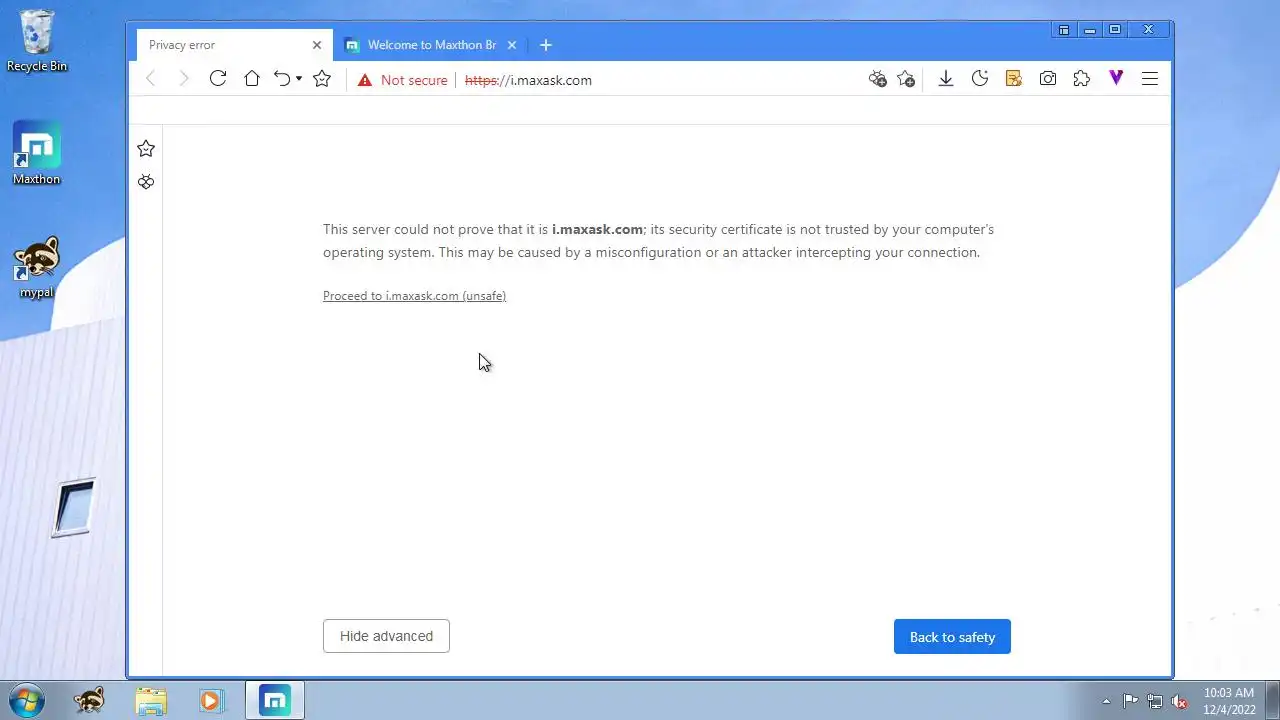Open the media player taskbar icon
1280x720 pixels.
coord(211,700)
